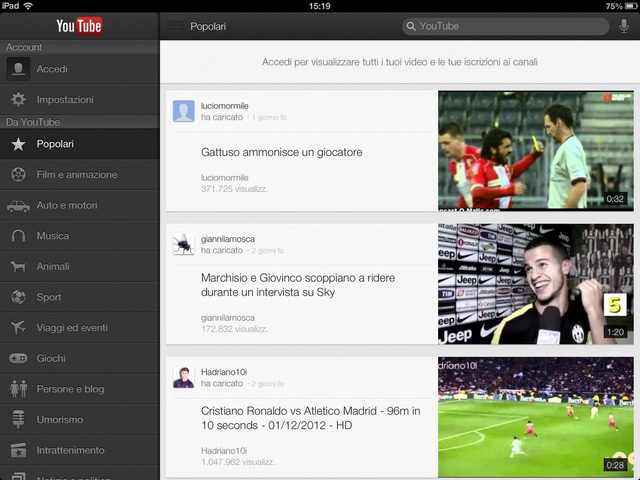Viewport: 640px width, 480px height.
Task: Click the 1.047.962 visualizz. count
Action: [238, 462]
